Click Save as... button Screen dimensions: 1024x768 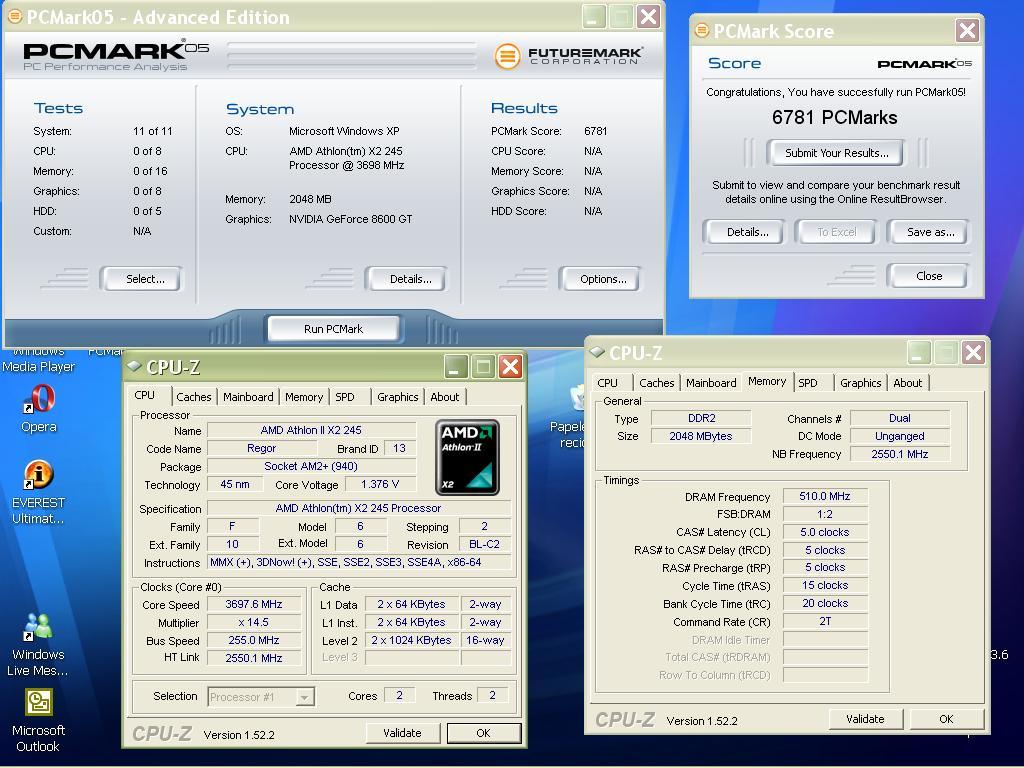930,232
